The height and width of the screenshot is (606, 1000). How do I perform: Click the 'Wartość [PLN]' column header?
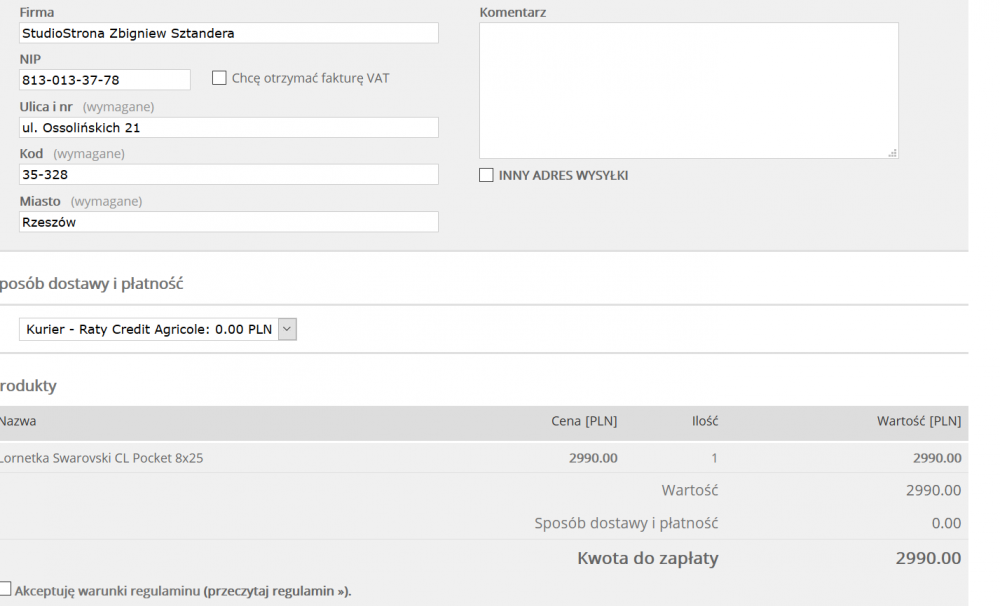point(919,421)
